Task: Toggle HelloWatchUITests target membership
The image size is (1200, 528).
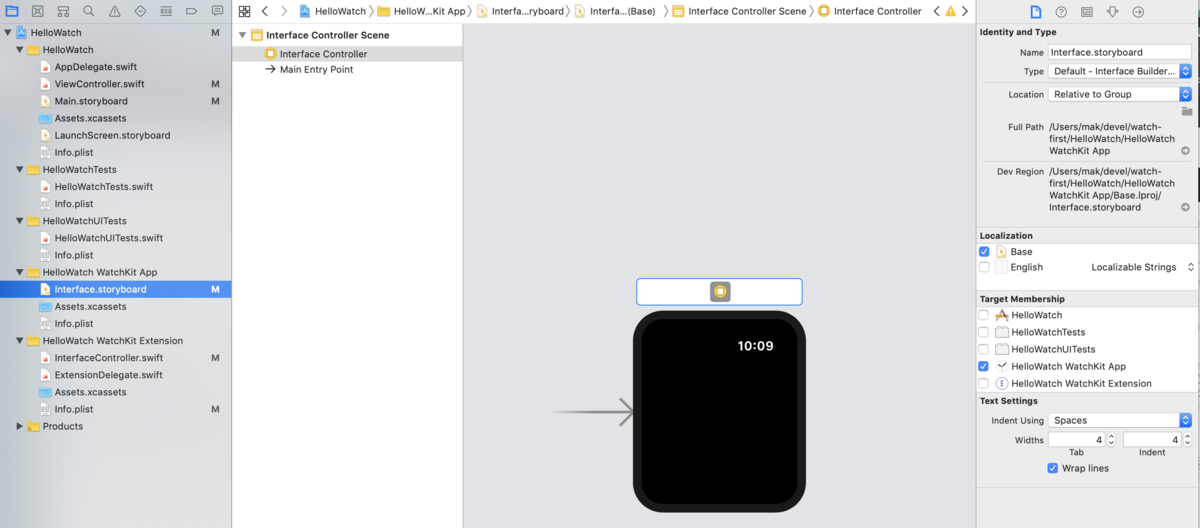Action: pos(984,349)
